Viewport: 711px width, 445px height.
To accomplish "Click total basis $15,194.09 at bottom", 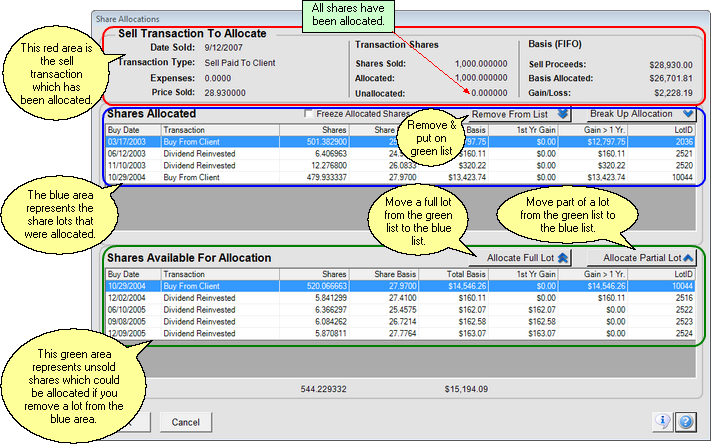I will tap(466, 389).
